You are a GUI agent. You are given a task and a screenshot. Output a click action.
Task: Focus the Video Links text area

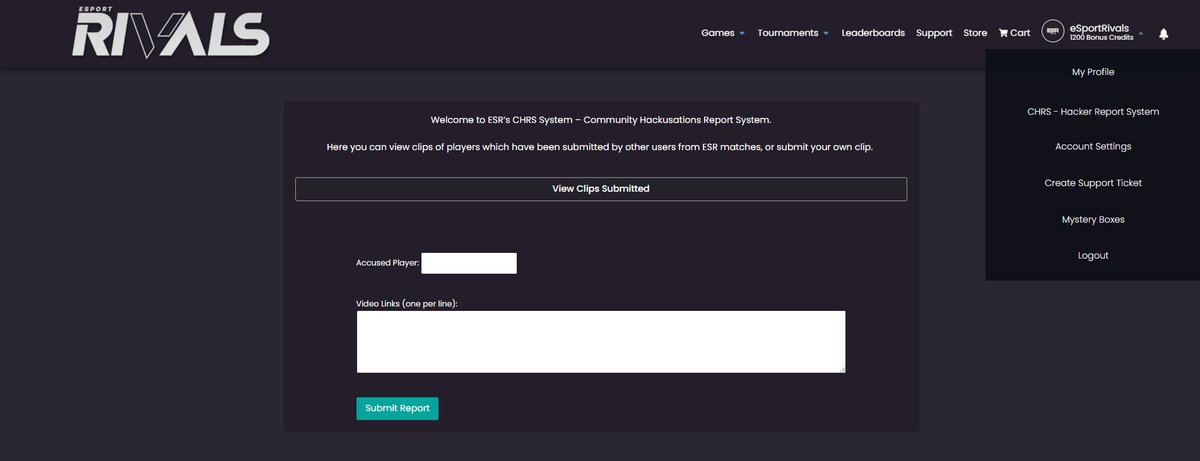click(601, 342)
